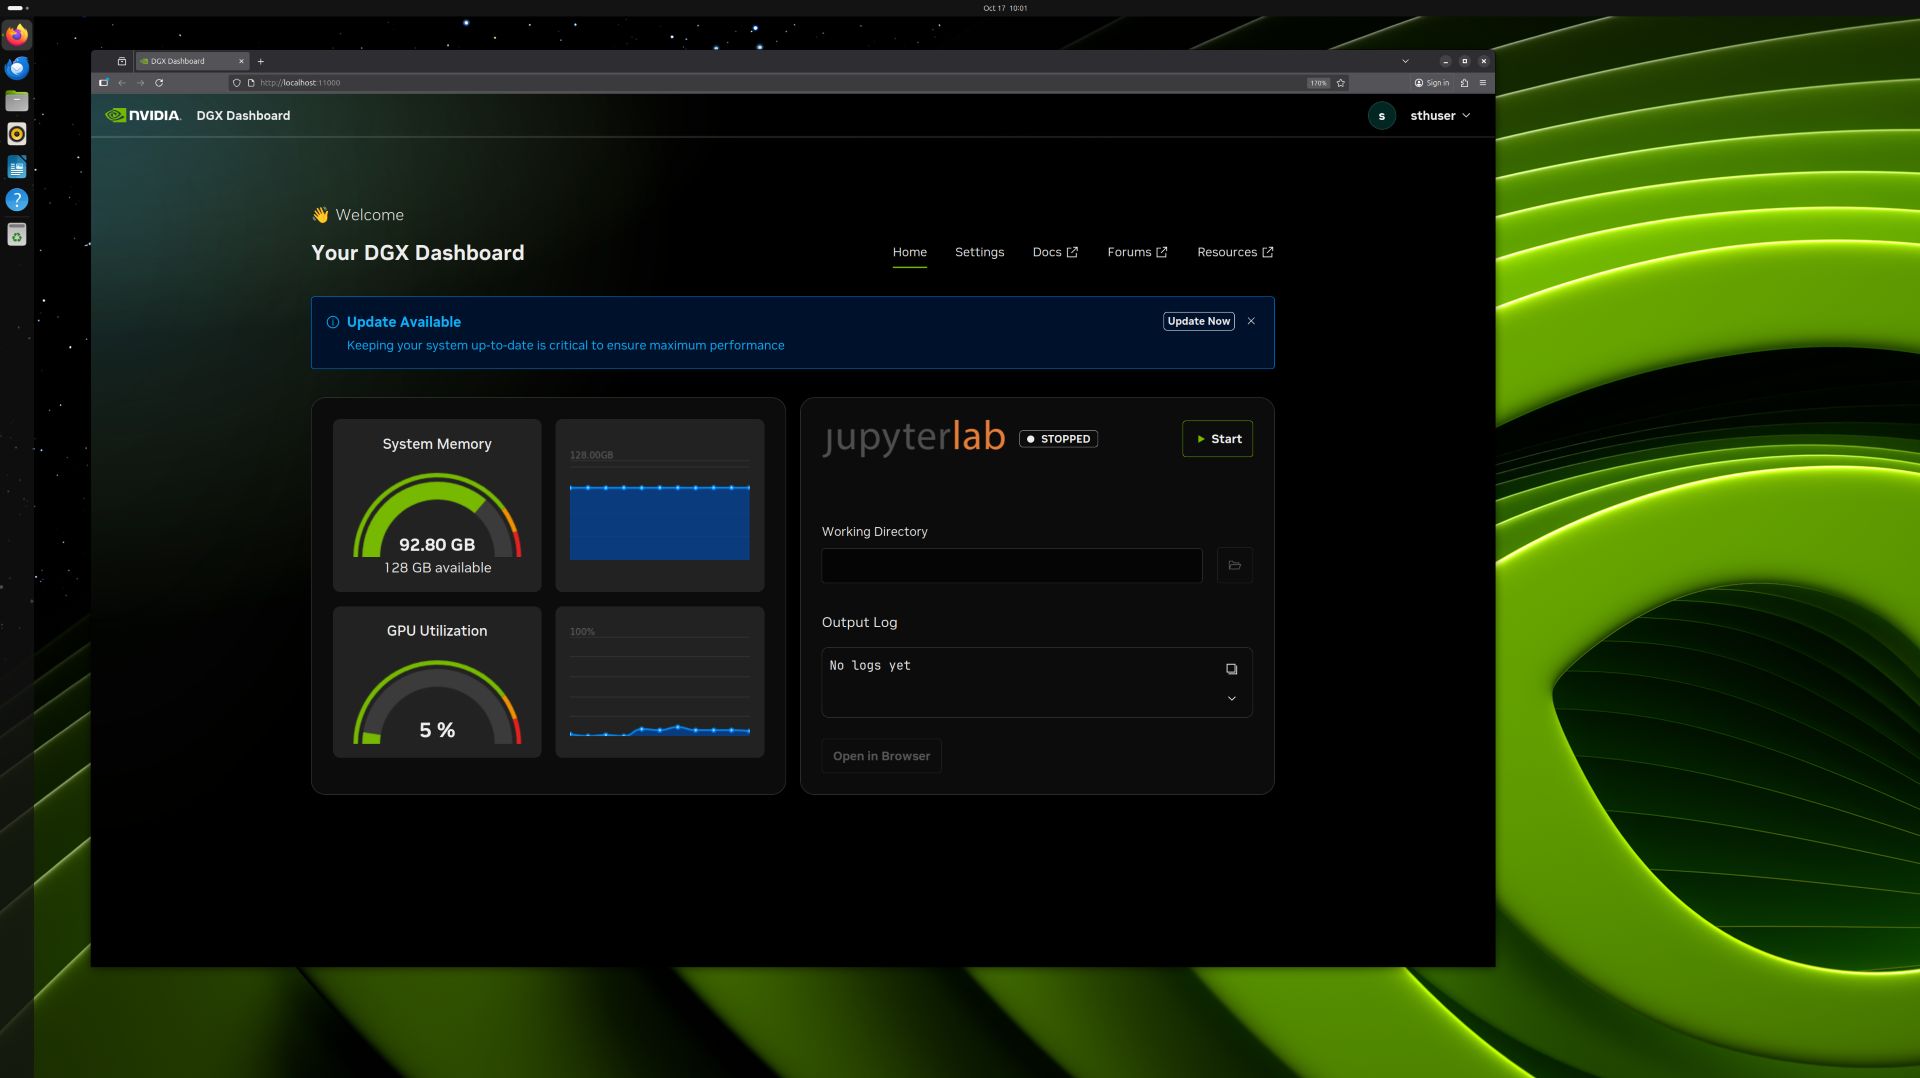
Task: Dismiss the Update Available banner
Action: tap(1250, 321)
